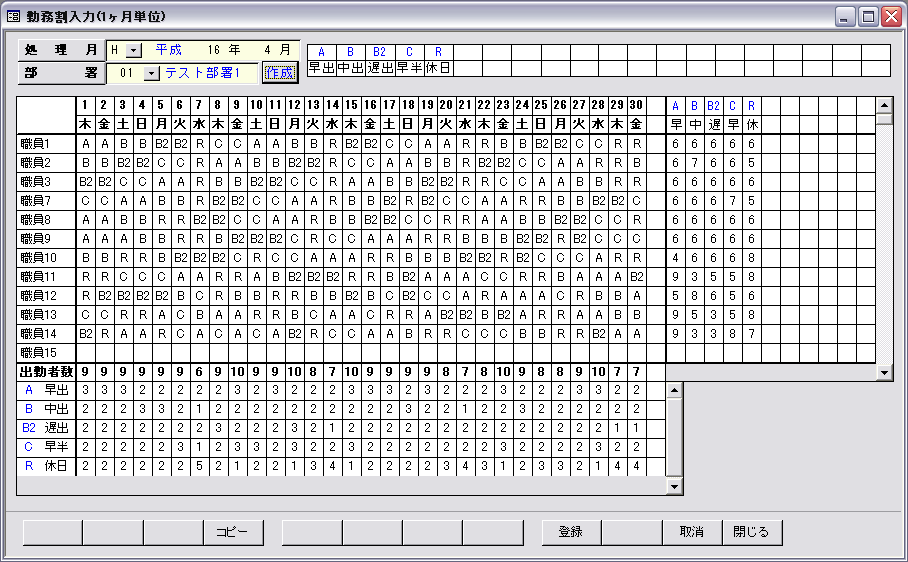Open the era dropdown showing H

134,50
